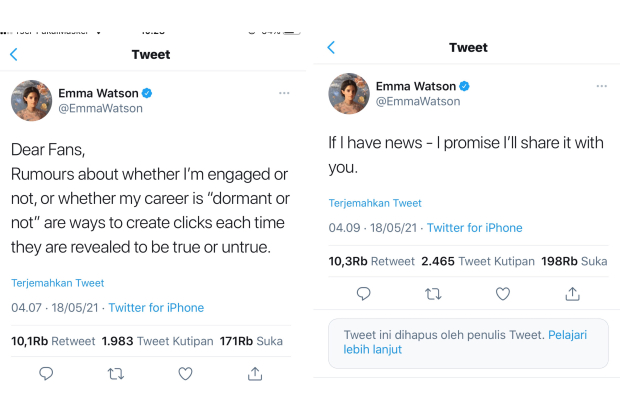The image size is (620, 413).
Task: Tap the reply icon on left tweet
Action: pos(46,373)
